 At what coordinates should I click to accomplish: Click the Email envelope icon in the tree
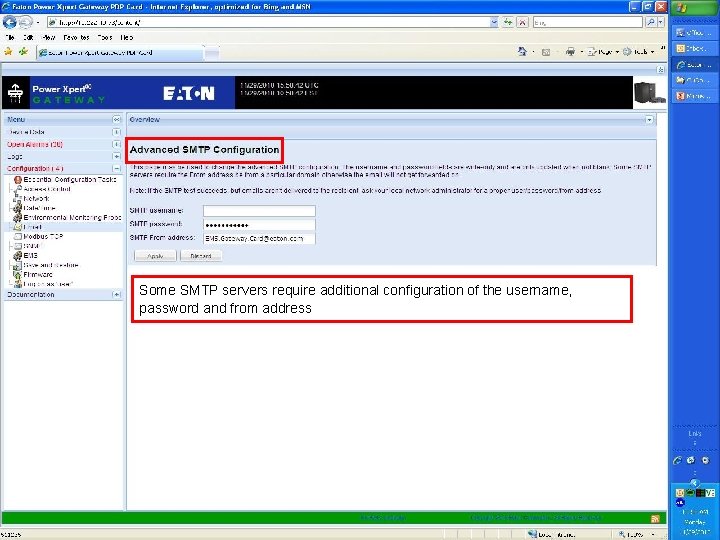point(17,227)
